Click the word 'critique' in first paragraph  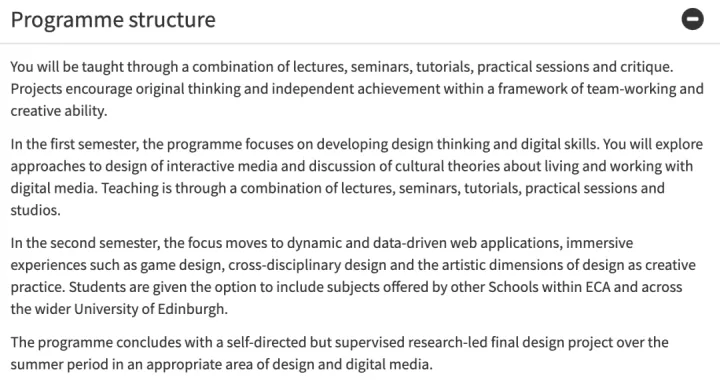coord(645,67)
